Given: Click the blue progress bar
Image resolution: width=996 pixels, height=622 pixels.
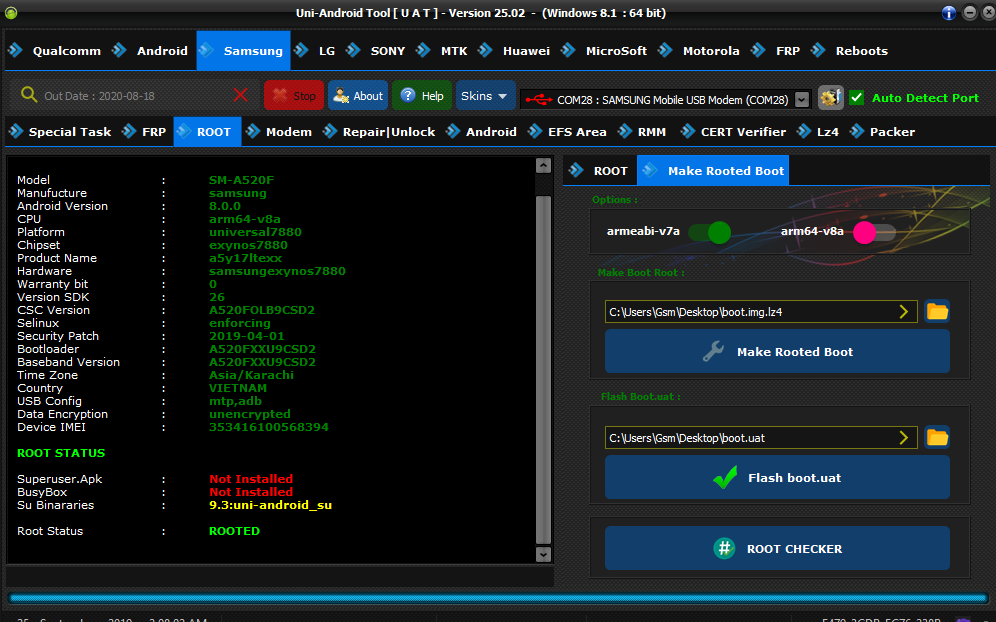Looking at the screenshot, I should click(x=499, y=598).
